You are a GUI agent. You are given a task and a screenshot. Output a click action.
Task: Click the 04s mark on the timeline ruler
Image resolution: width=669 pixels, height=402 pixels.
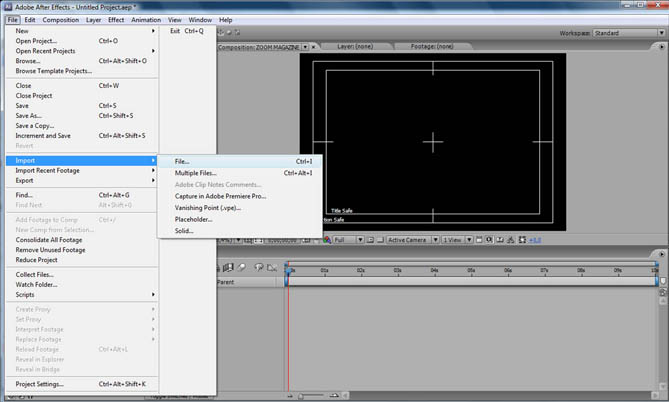(434, 270)
